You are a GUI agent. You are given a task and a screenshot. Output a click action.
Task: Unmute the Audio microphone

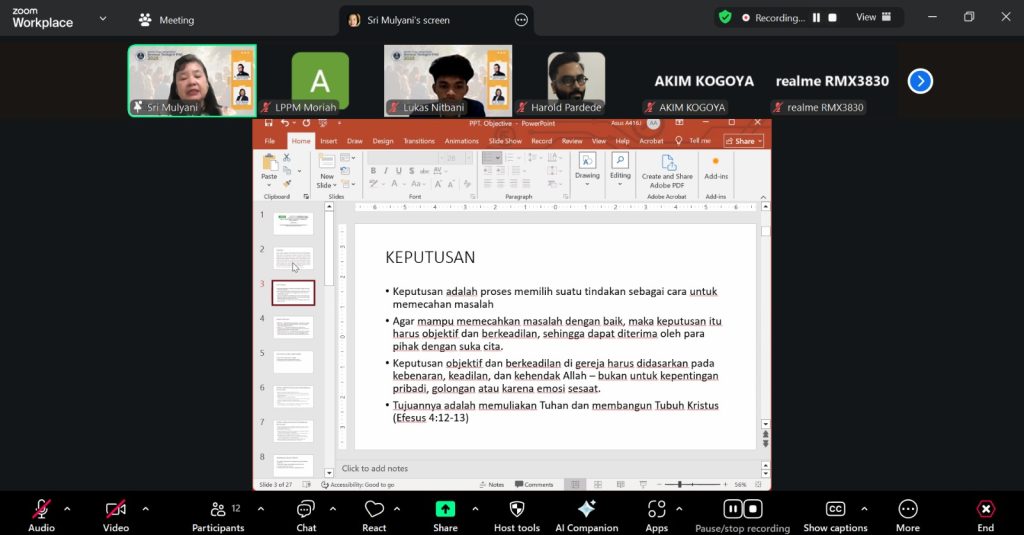(x=41, y=515)
